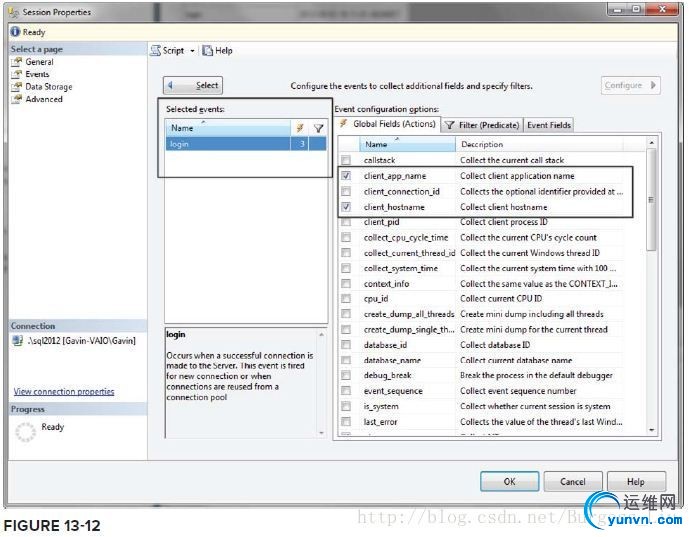Uncheck the client_hostname checkbox

(x=346, y=207)
